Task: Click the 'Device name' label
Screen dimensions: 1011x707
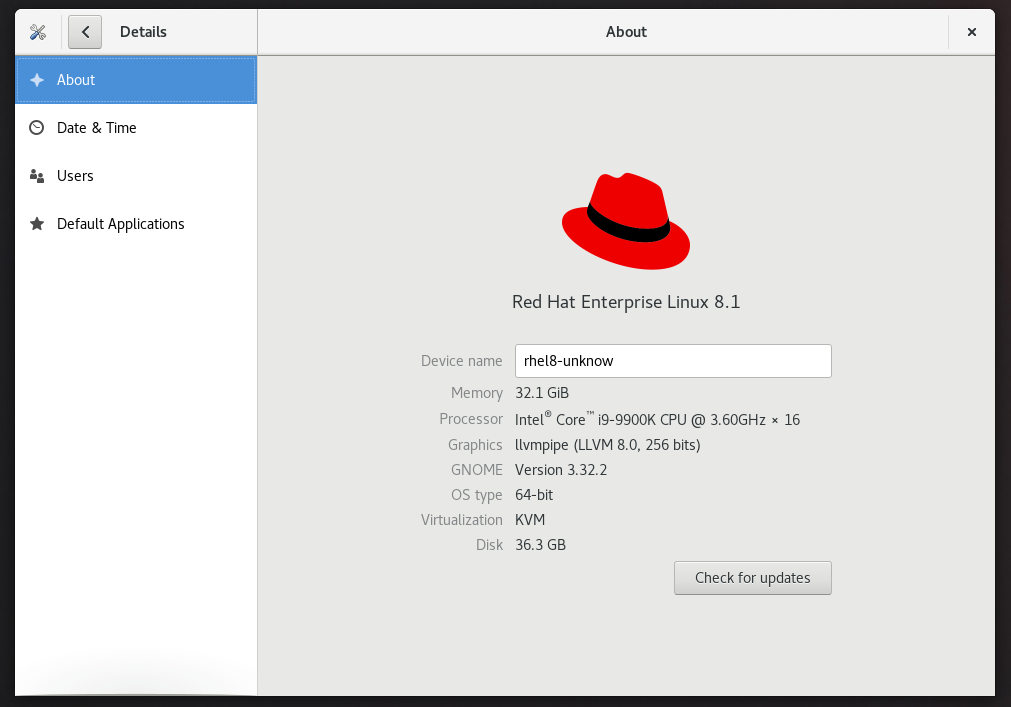Action: click(x=462, y=361)
